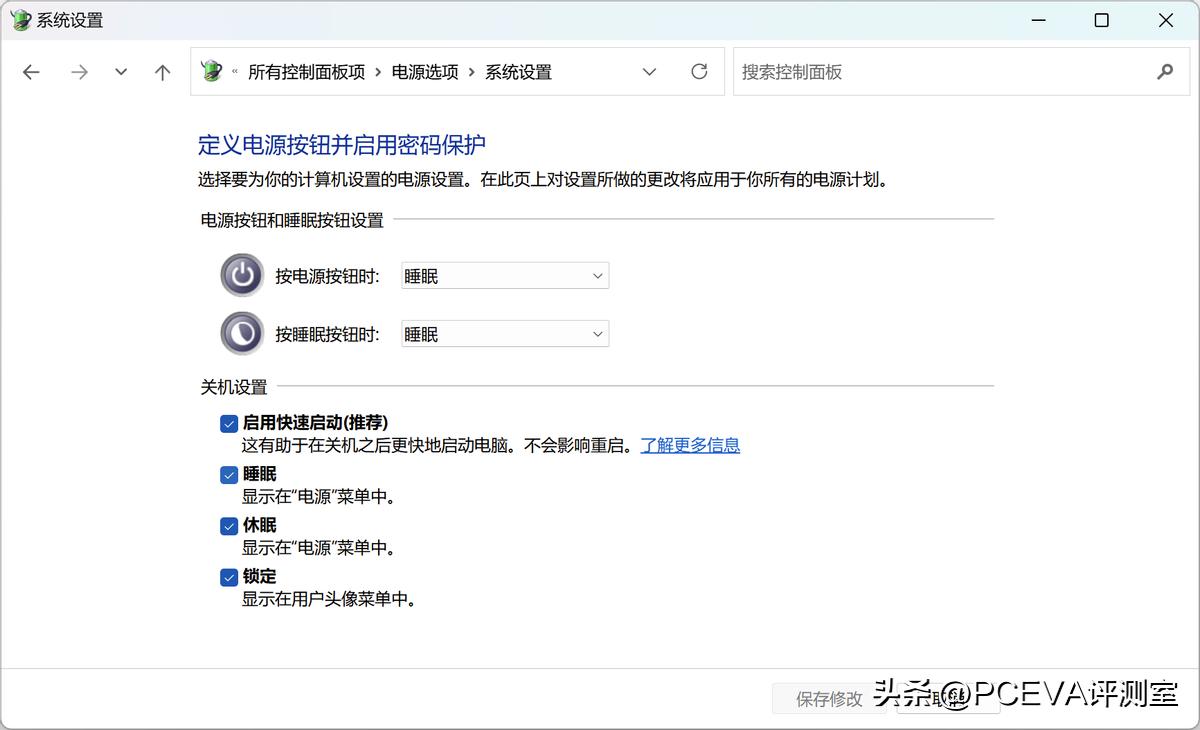The width and height of the screenshot is (1200, 730).
Task: Click the sleep button icon image
Action: pos(241,333)
